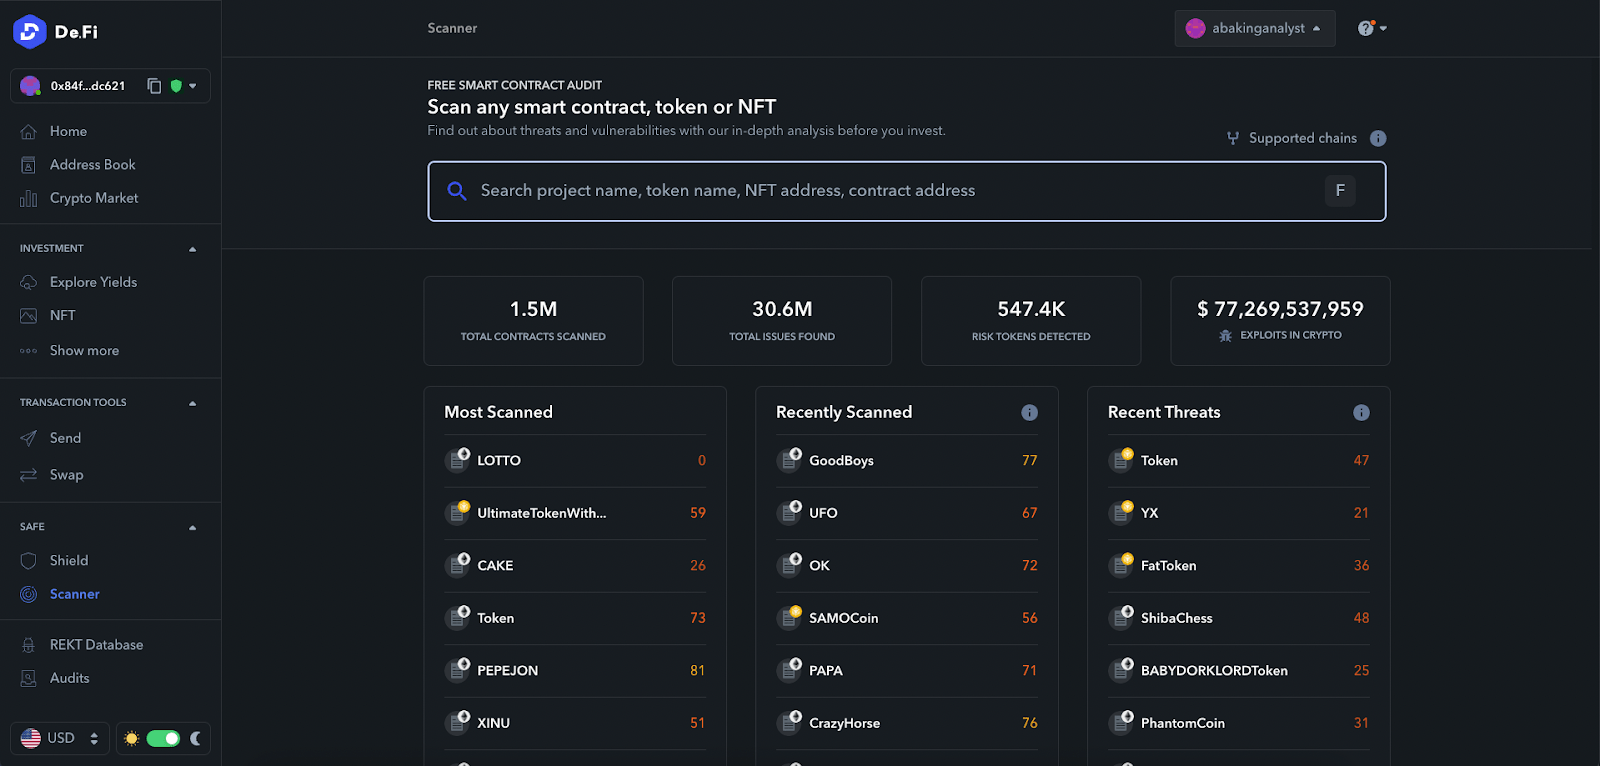
Task: Click the De.Fi logo icon
Action: [30, 32]
